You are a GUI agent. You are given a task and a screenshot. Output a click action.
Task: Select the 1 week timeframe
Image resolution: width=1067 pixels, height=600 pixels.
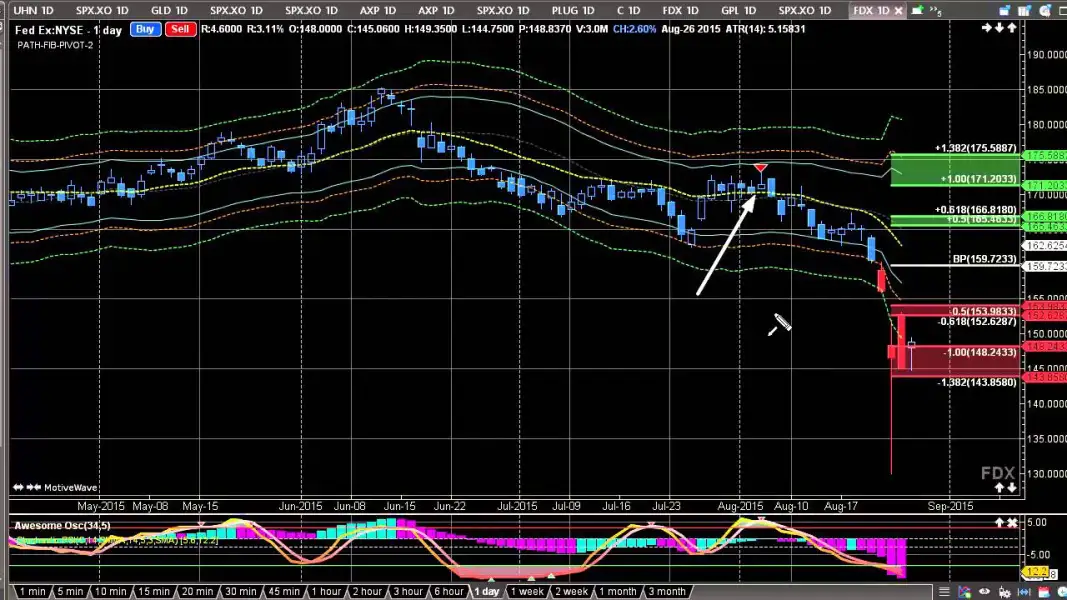point(527,591)
